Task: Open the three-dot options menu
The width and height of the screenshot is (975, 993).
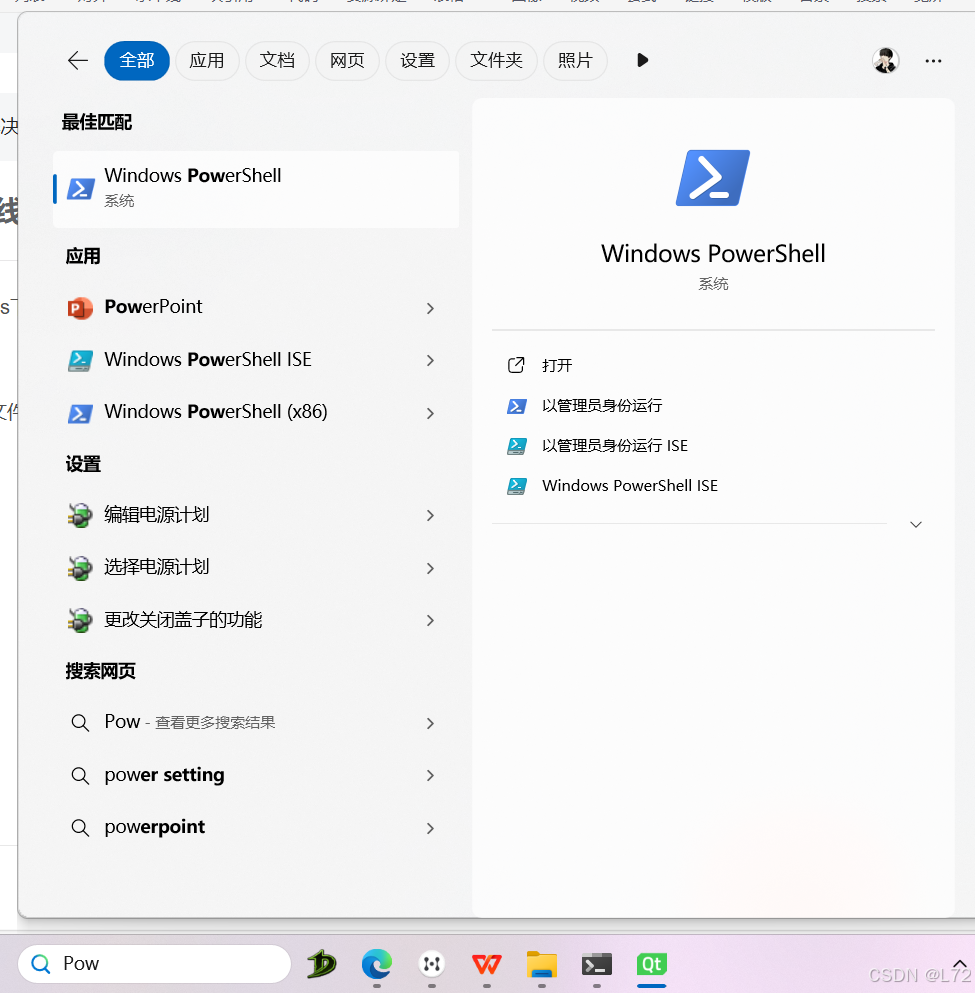Action: [x=933, y=61]
